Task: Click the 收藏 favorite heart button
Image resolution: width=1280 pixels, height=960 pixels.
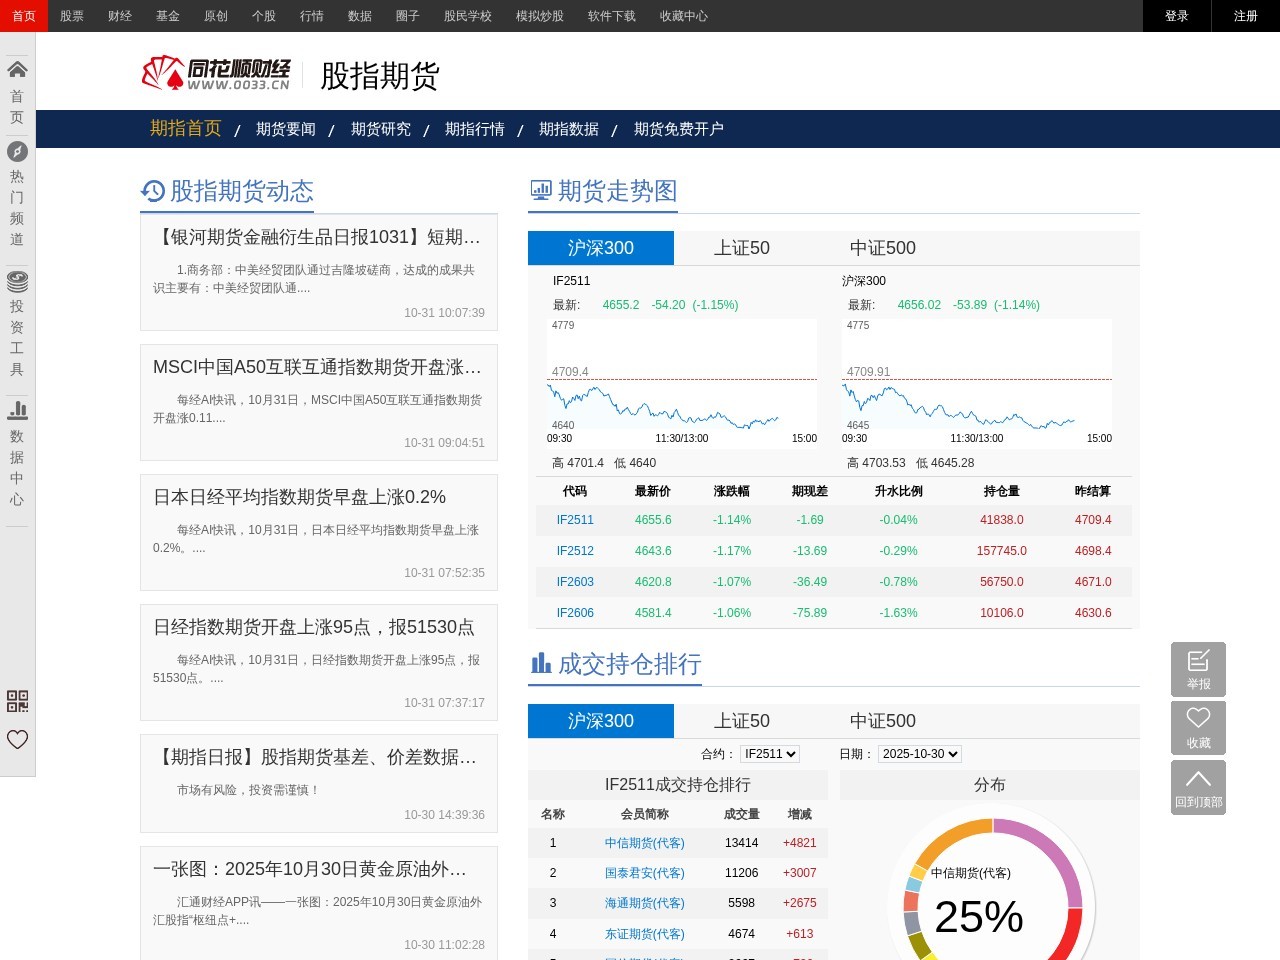Action: click(1198, 728)
